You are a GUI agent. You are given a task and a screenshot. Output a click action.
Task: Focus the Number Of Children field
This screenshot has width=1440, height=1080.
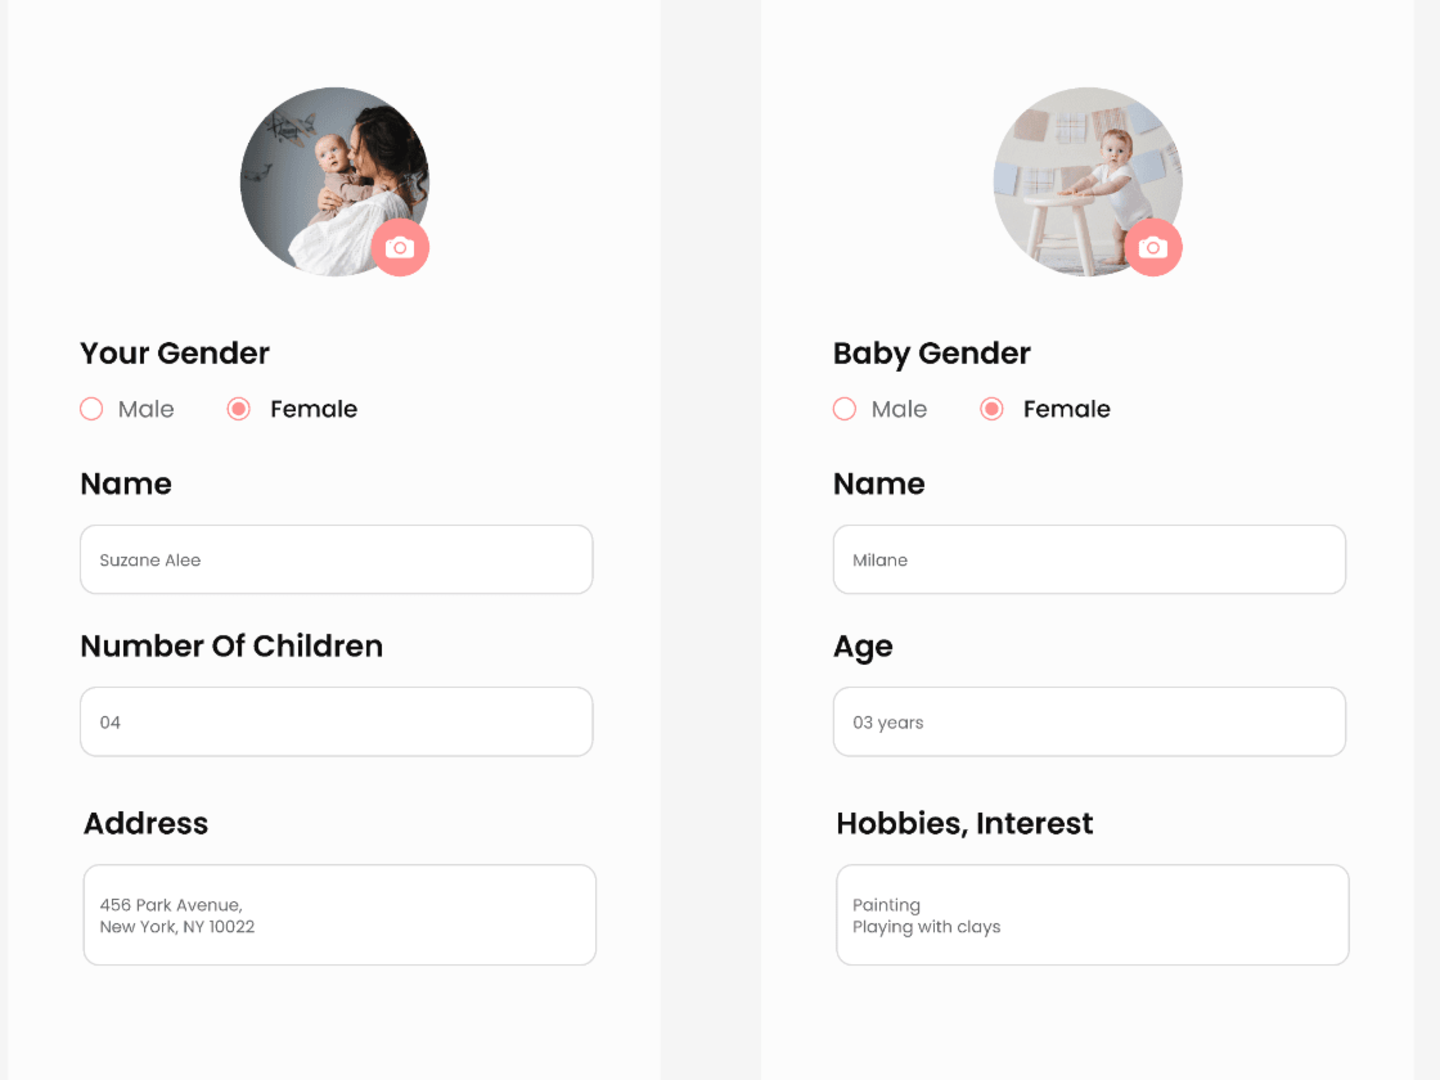pyautogui.click(x=336, y=721)
